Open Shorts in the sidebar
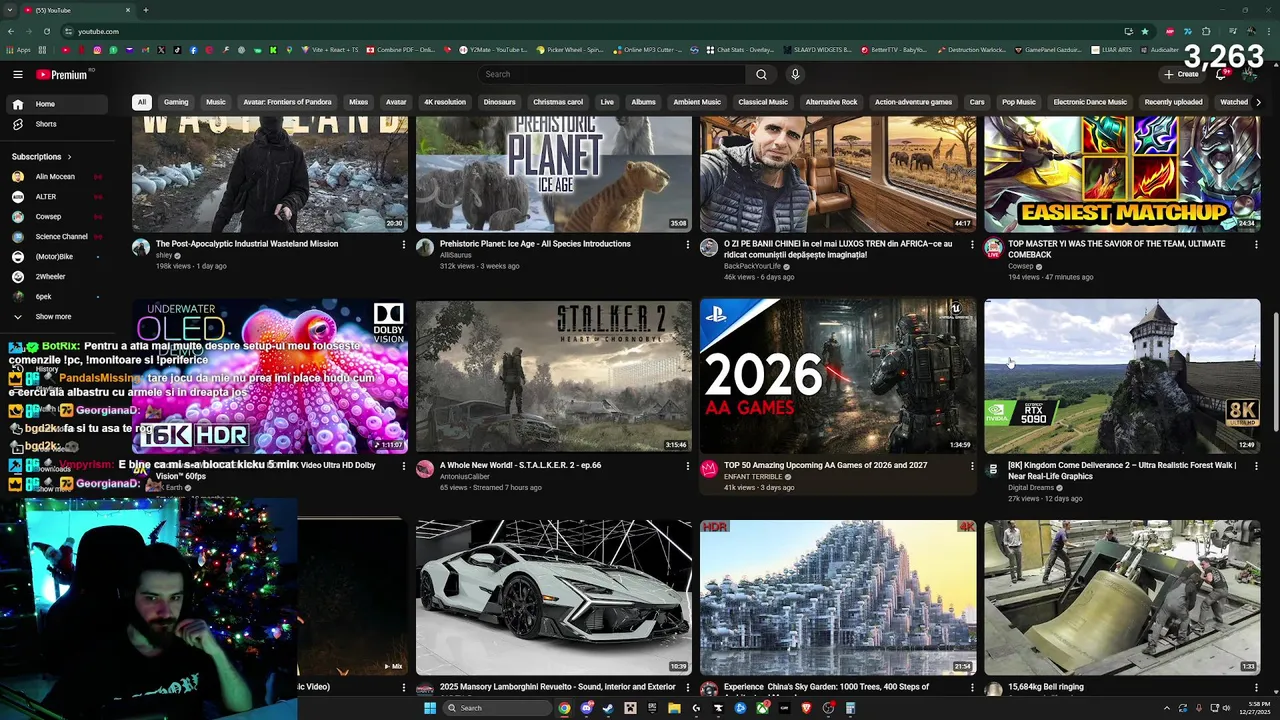Viewport: 1280px width, 720px height. click(x=58, y=124)
